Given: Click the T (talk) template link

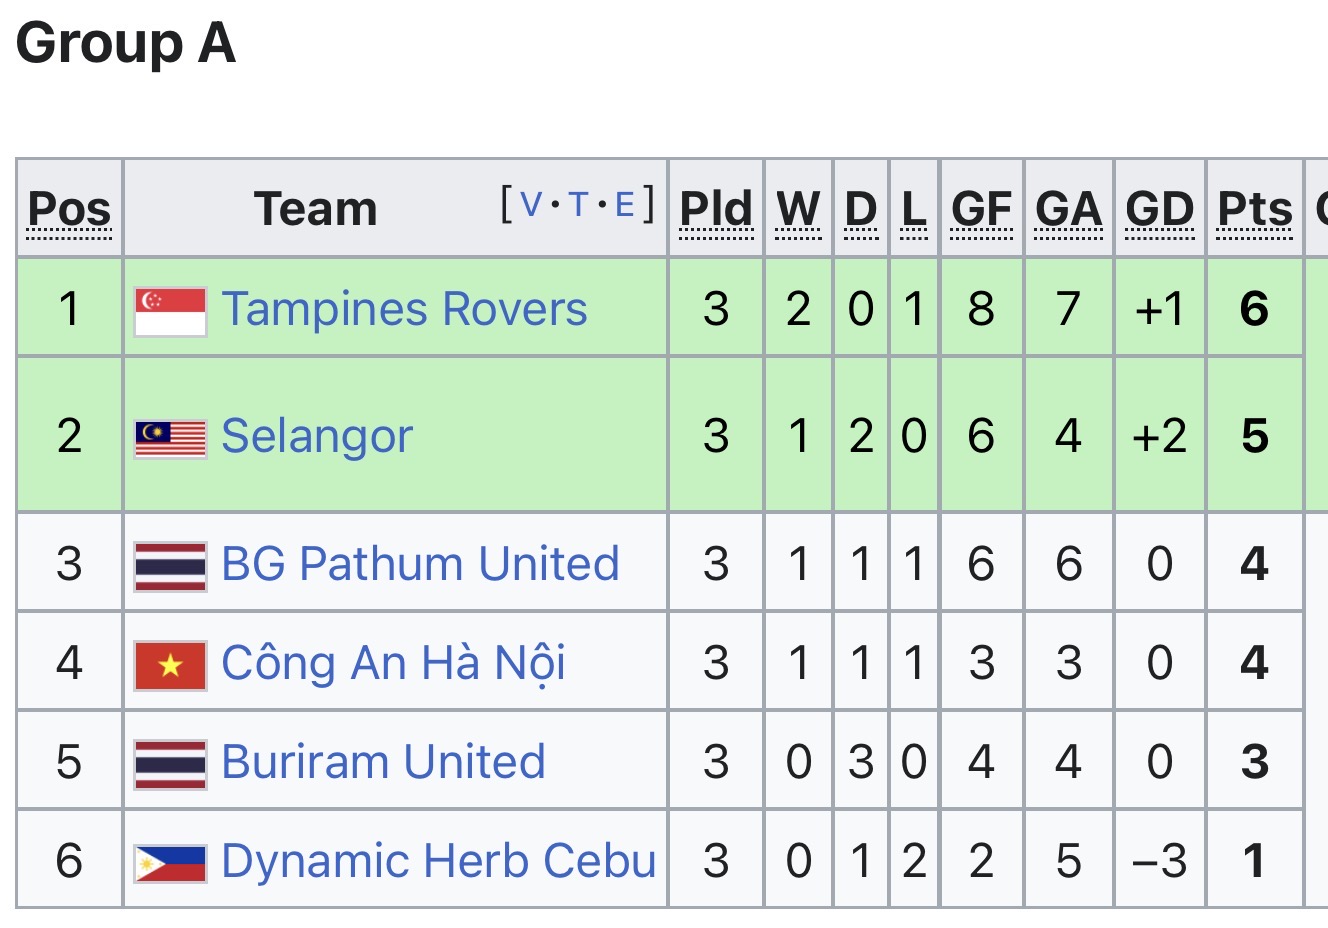Looking at the screenshot, I should [578, 205].
